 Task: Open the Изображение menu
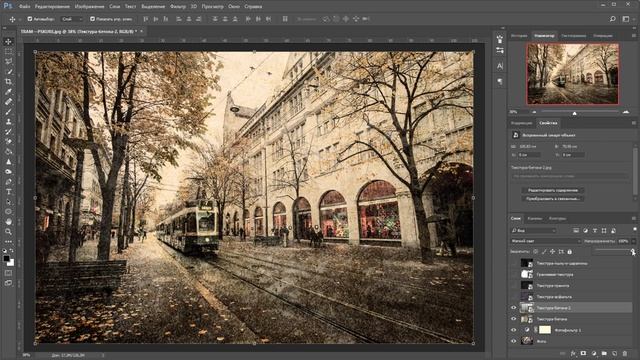[89, 7]
